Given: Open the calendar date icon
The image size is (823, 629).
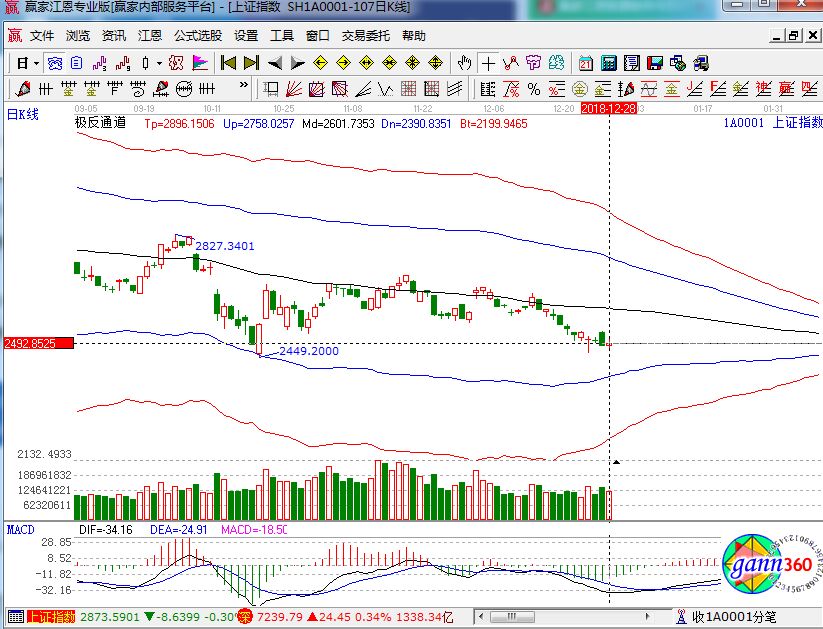Looking at the screenshot, I should pyautogui.click(x=584, y=62).
